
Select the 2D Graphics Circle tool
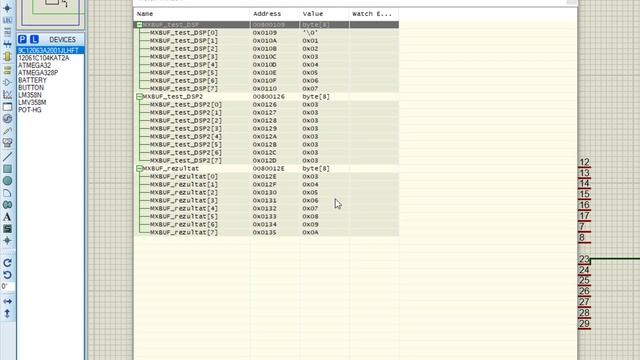[x=7, y=181]
